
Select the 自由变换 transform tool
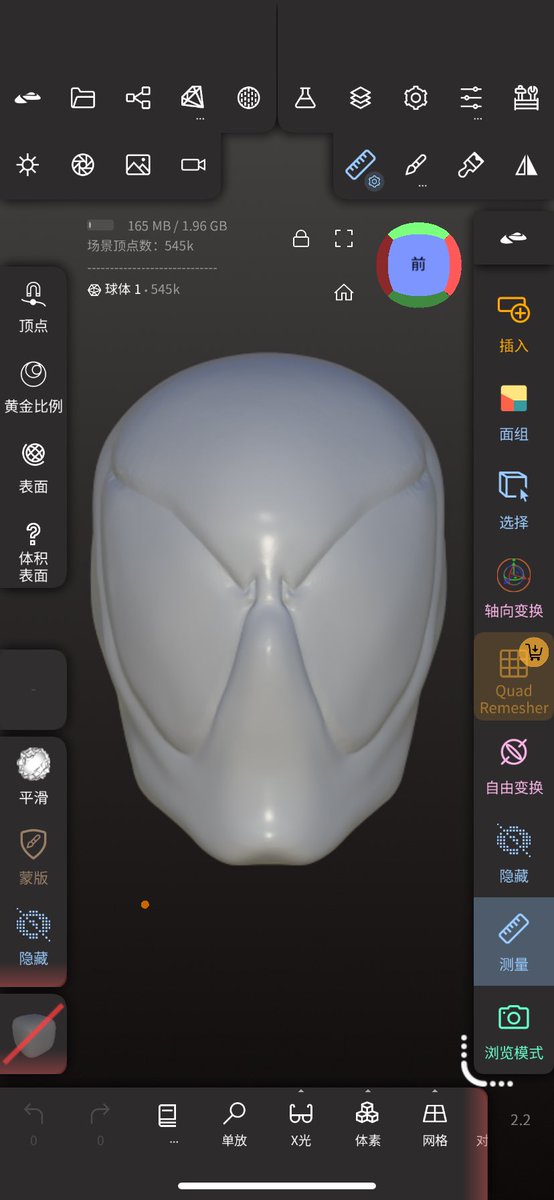[x=513, y=765]
